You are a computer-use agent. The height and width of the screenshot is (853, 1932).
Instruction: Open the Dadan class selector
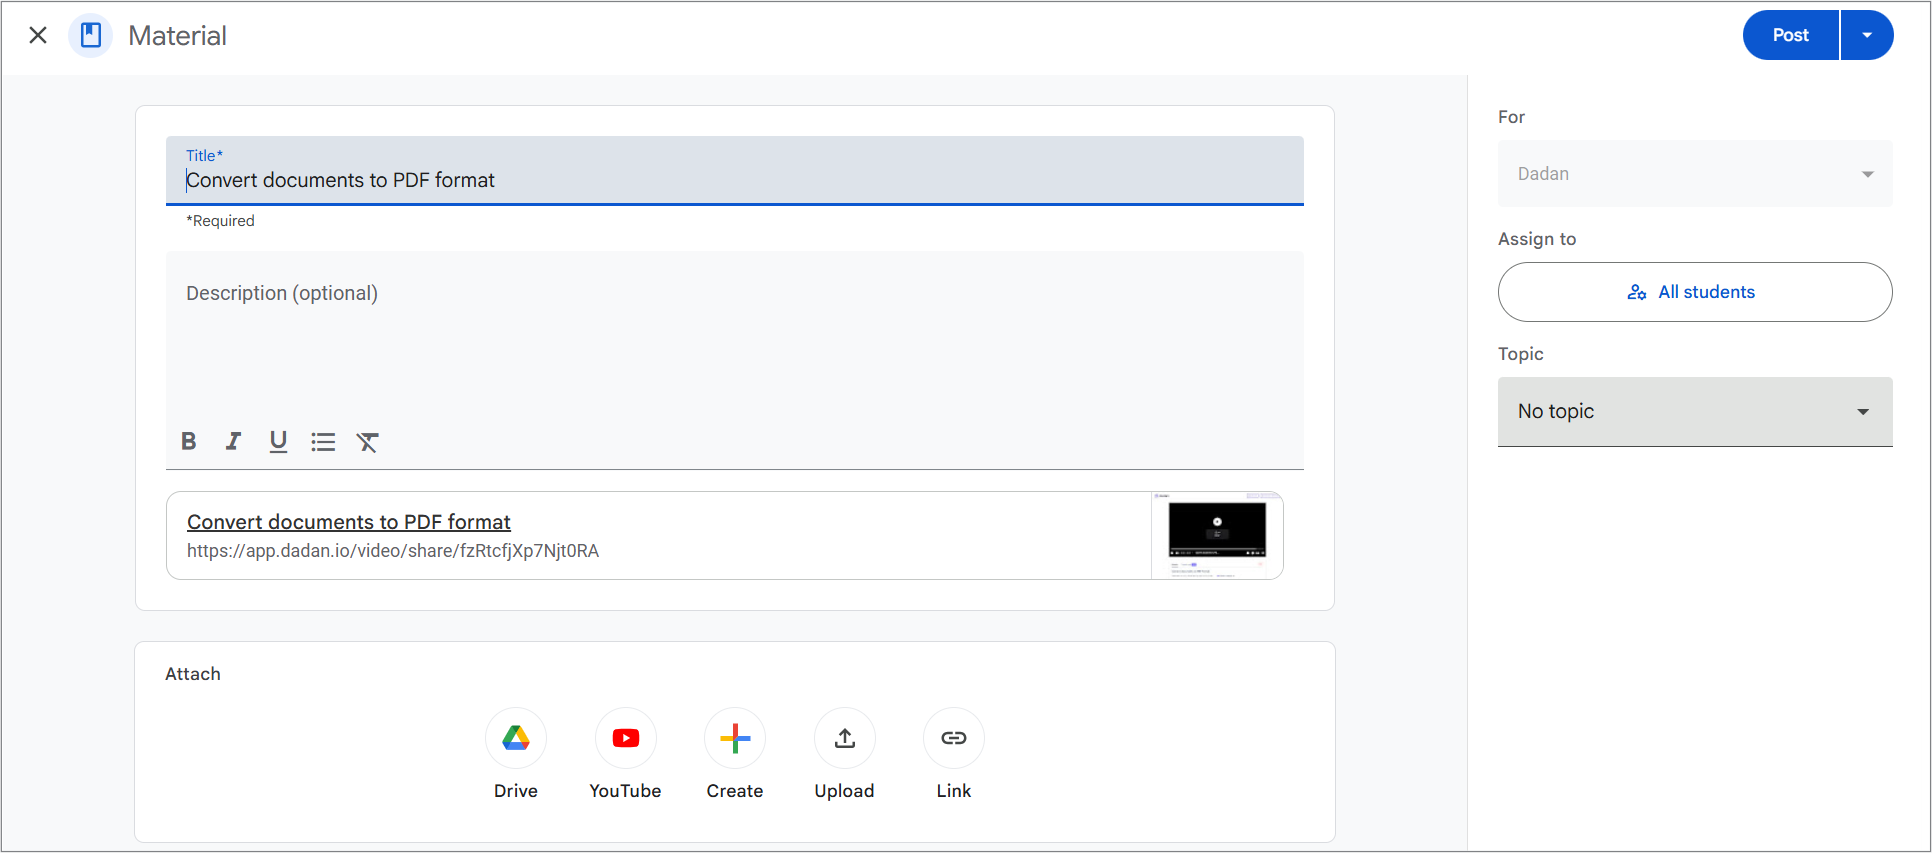point(1694,174)
